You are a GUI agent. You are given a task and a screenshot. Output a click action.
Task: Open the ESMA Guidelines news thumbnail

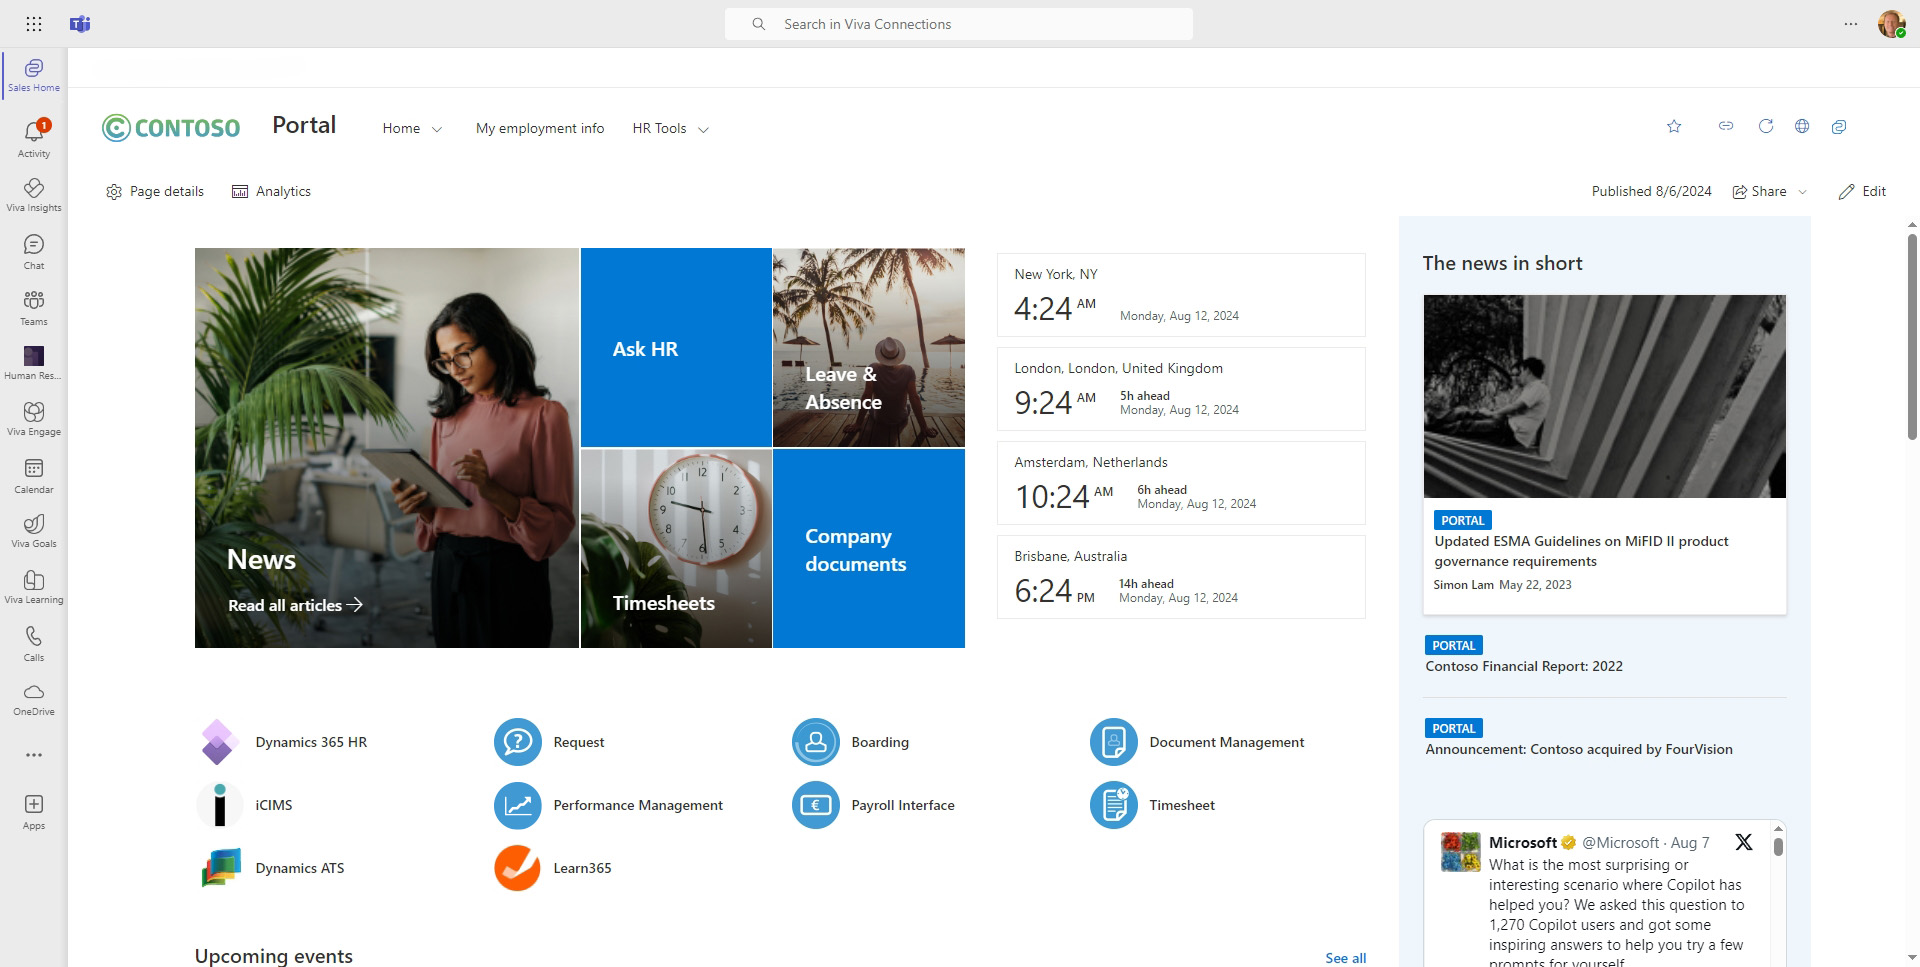(1605, 396)
